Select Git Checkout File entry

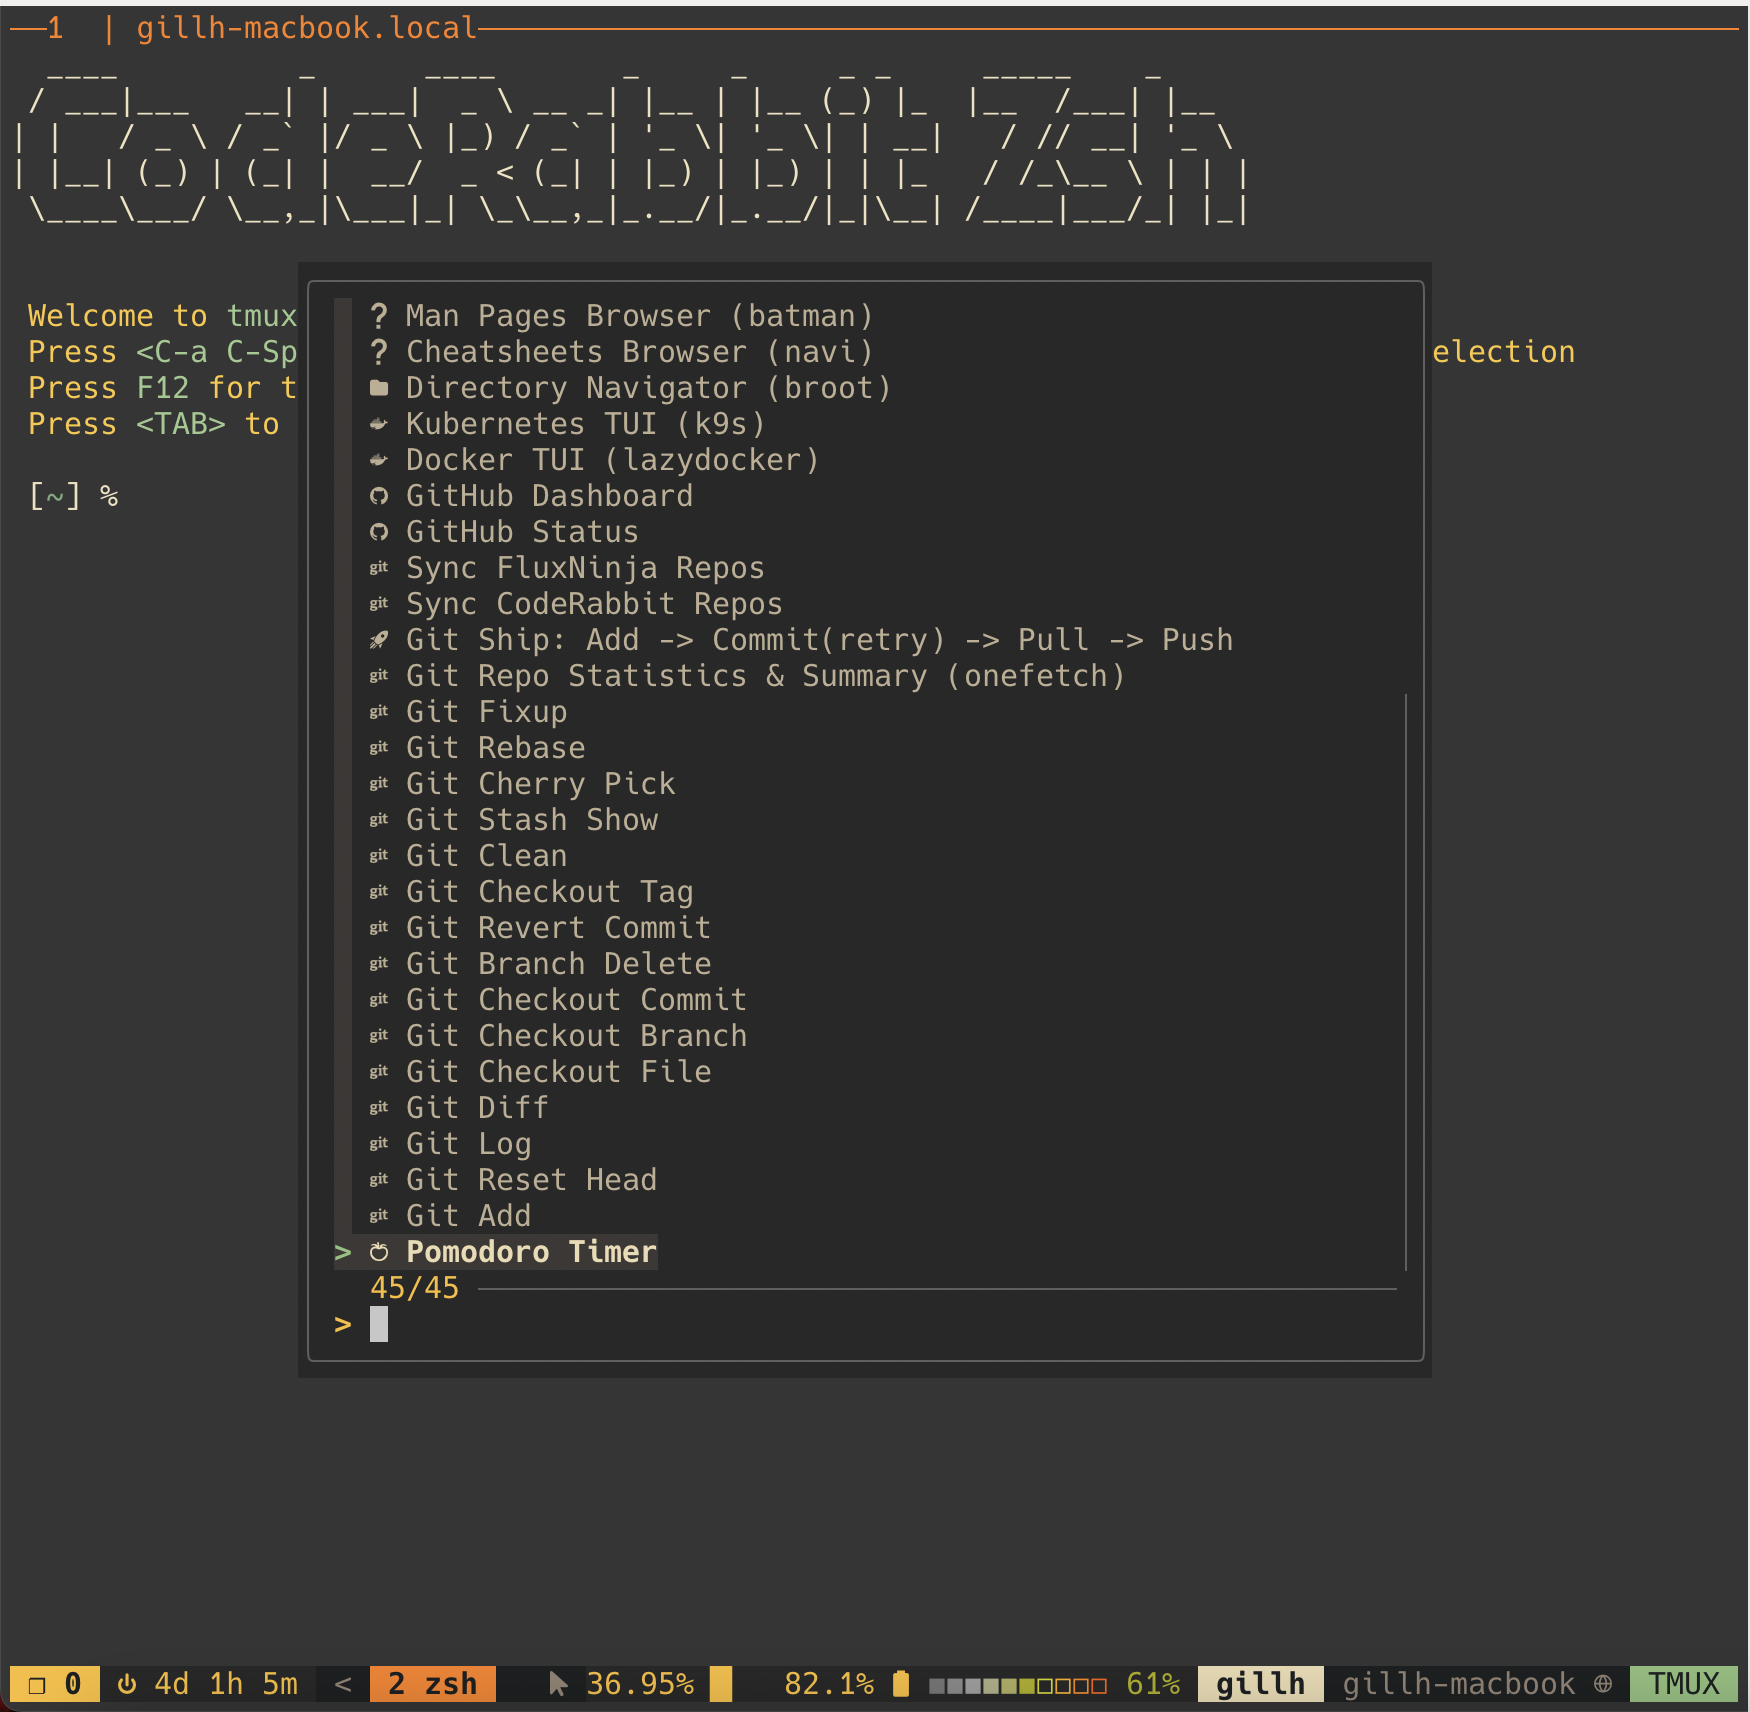[x=558, y=1072]
